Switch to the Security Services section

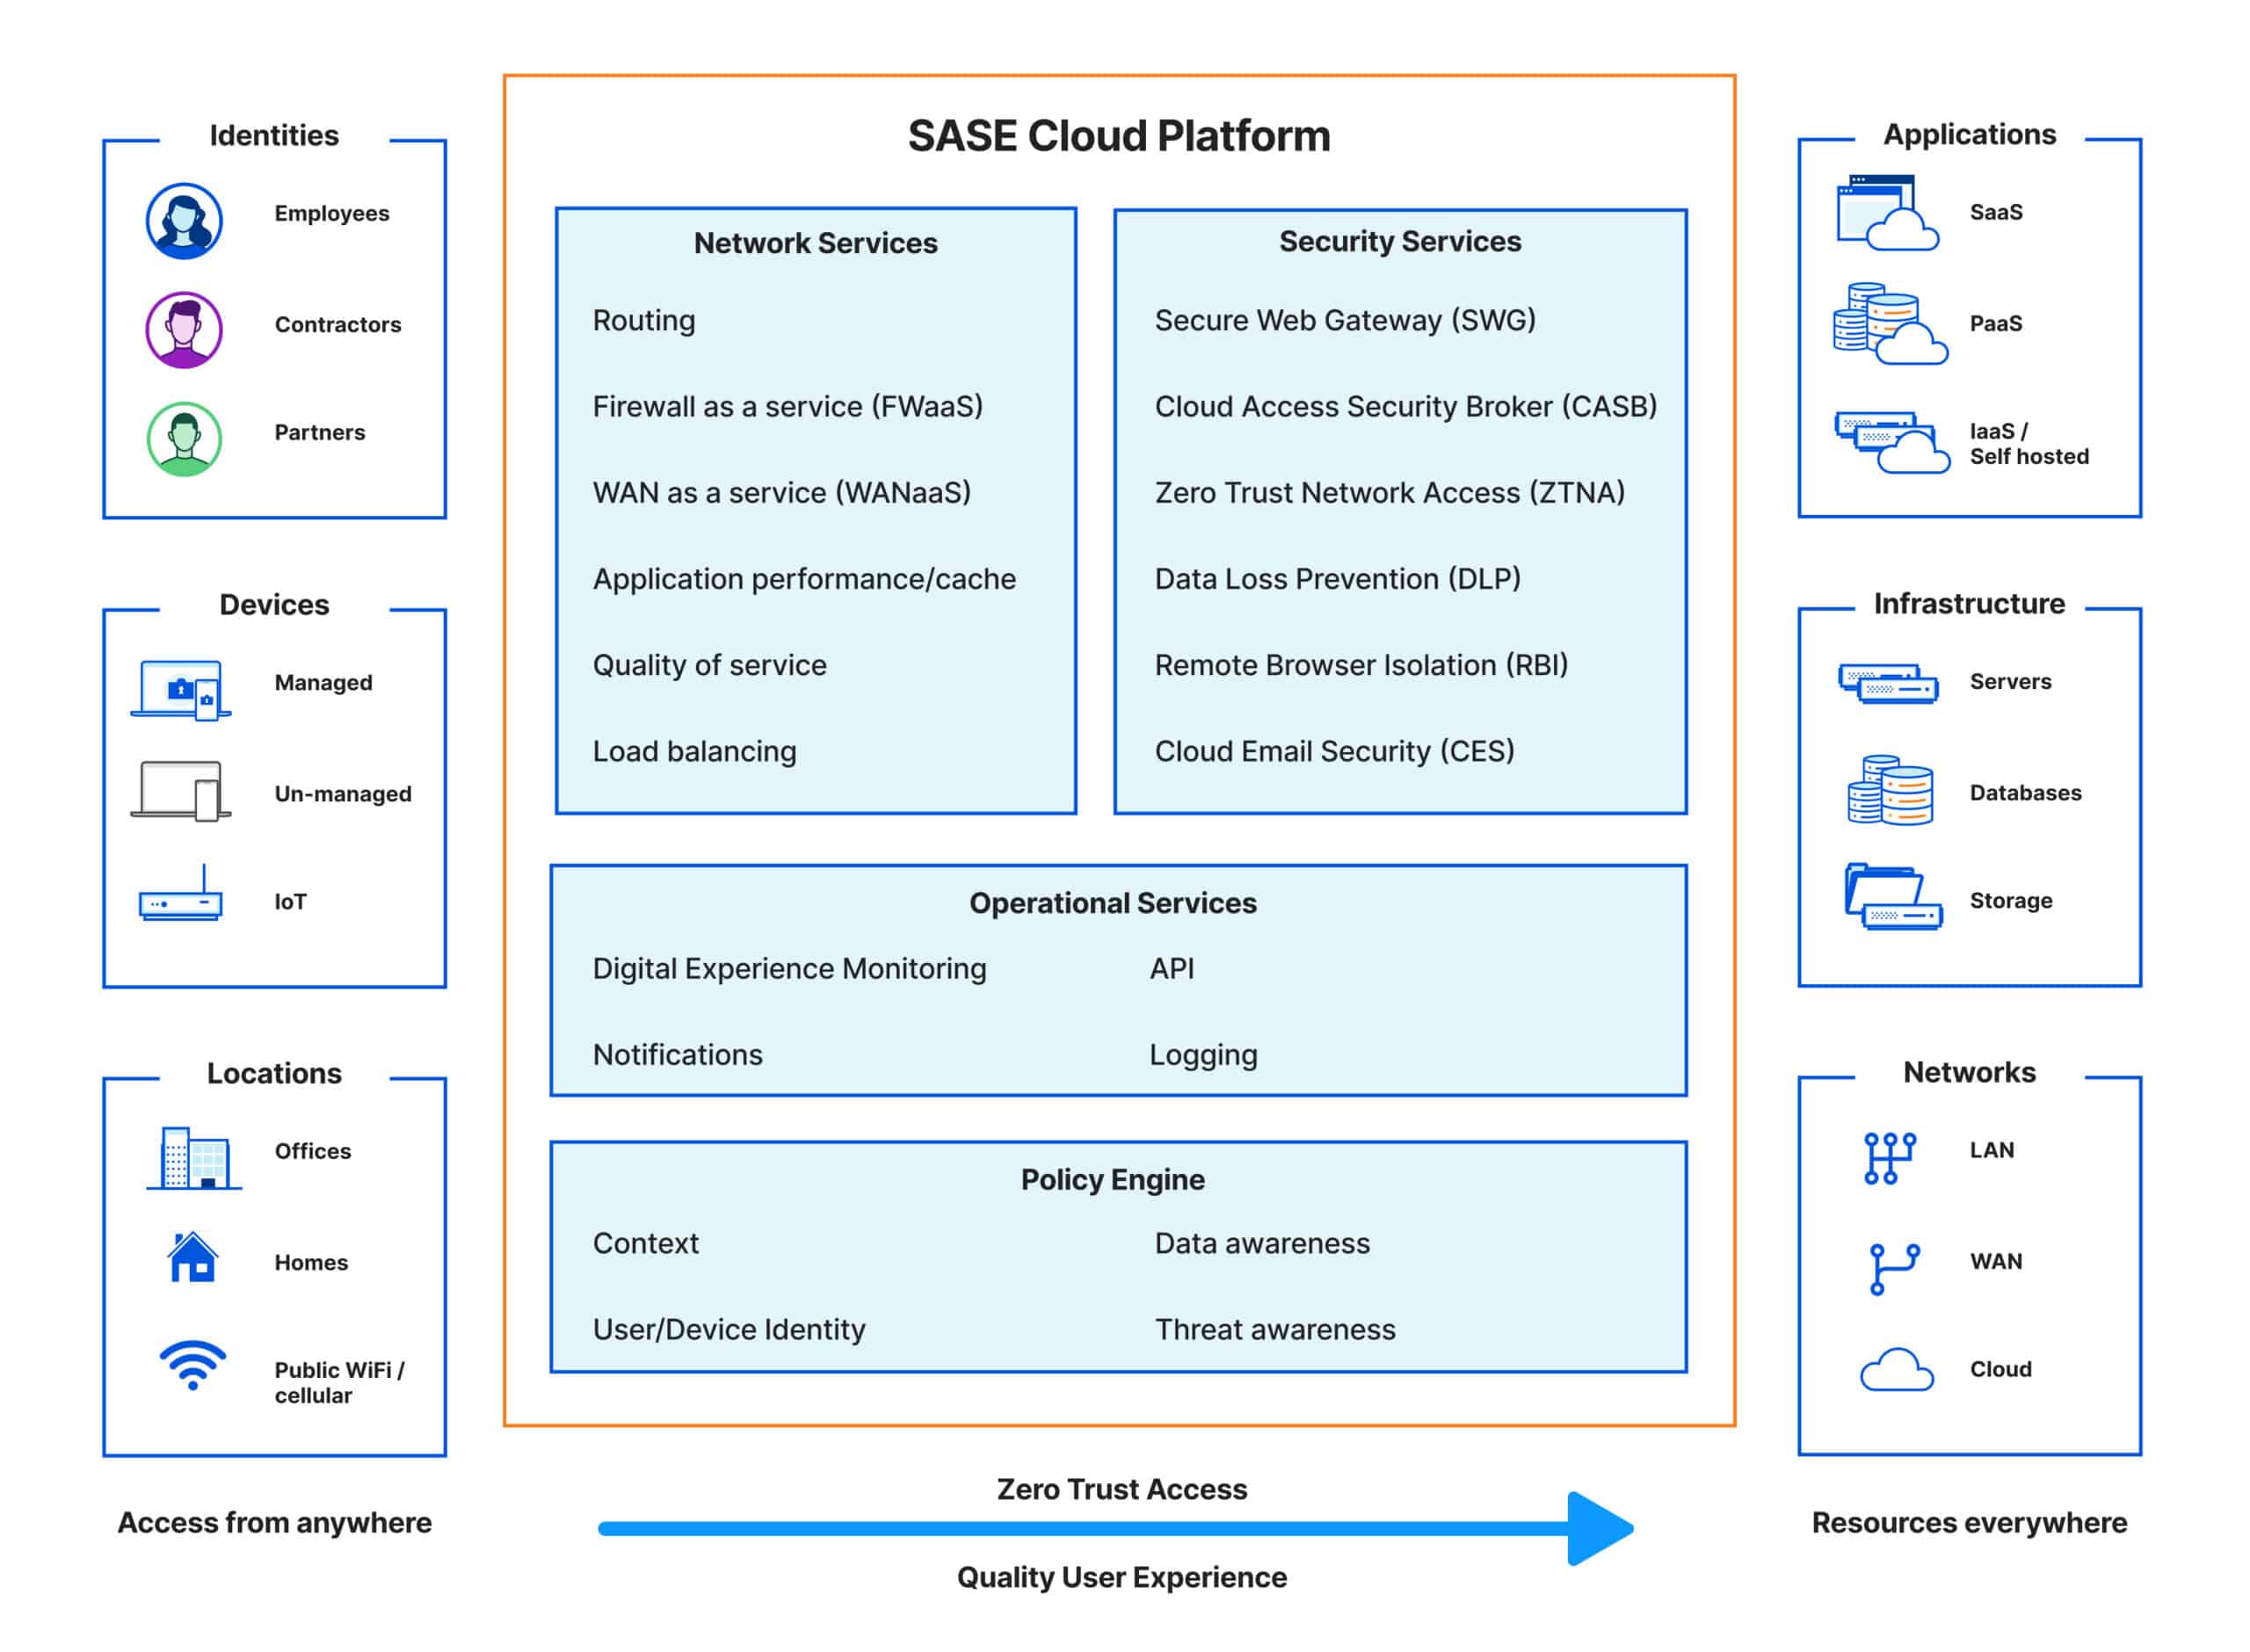point(1400,241)
